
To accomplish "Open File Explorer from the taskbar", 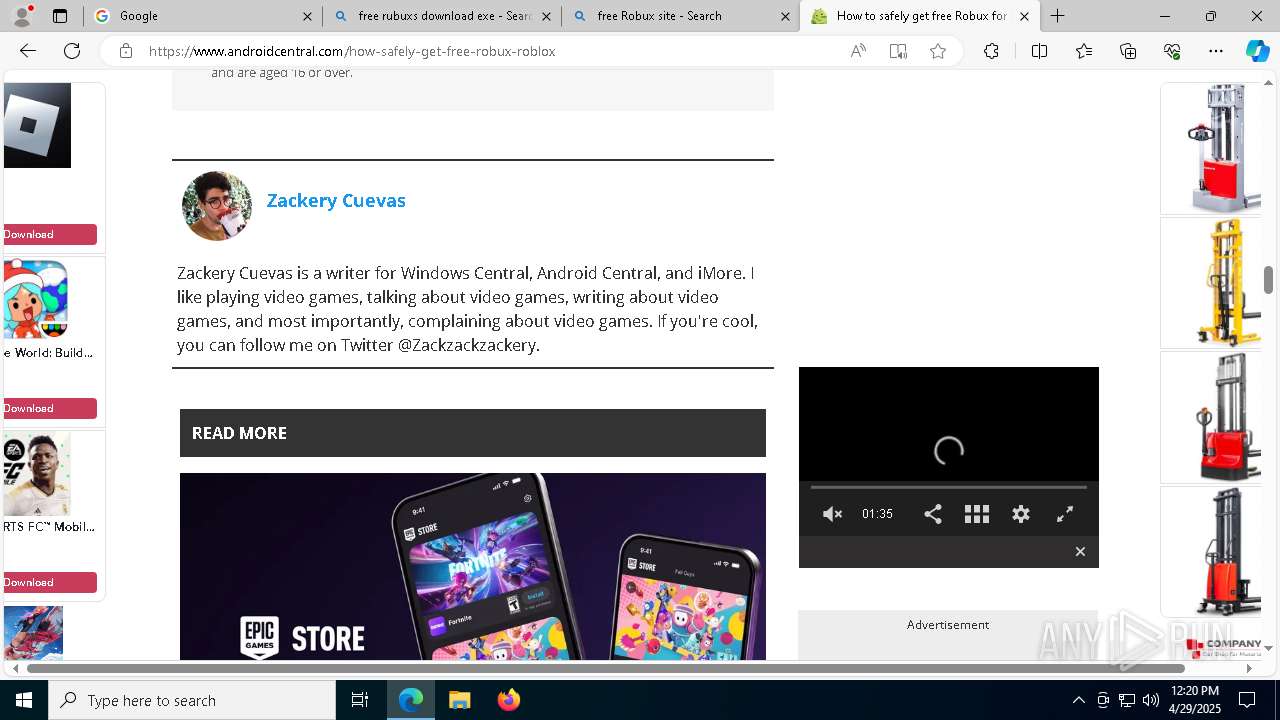I will (460, 700).
